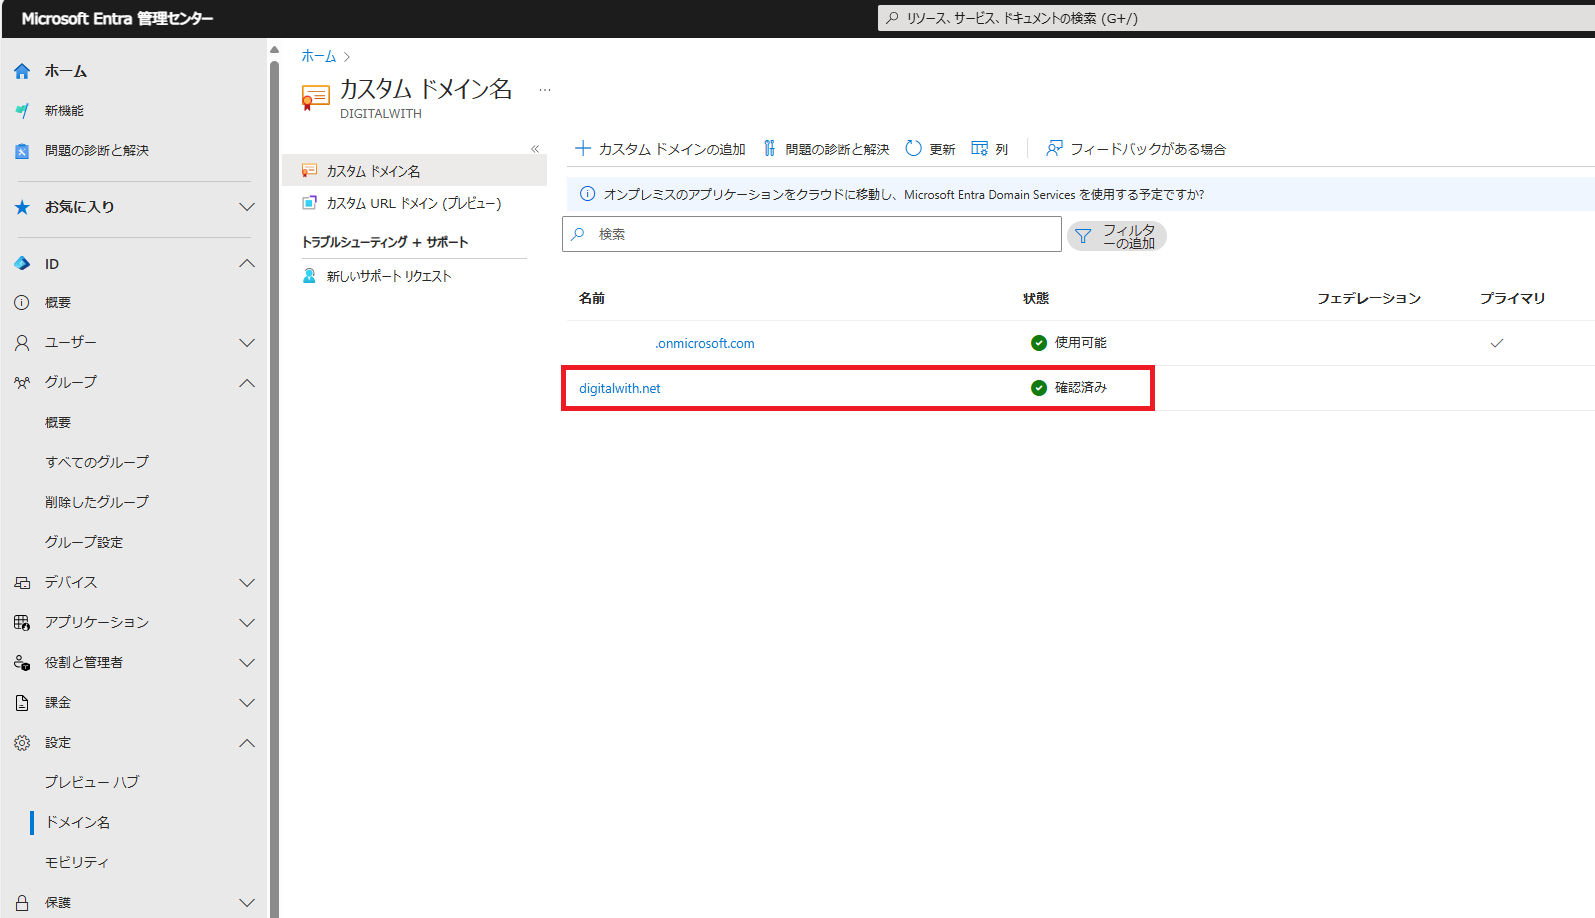The width and height of the screenshot is (1595, 918).
Task: Open プレビュー ハブ in sidebar
Action: (x=92, y=782)
